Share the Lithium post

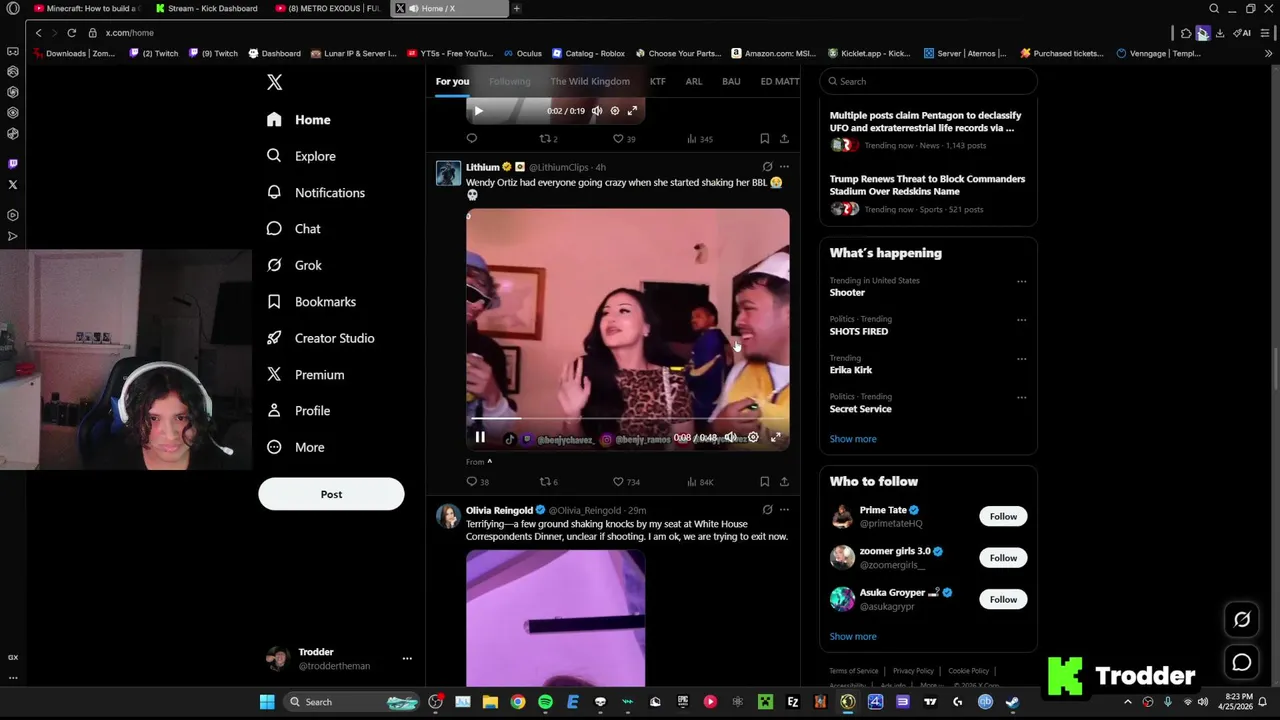click(x=784, y=482)
